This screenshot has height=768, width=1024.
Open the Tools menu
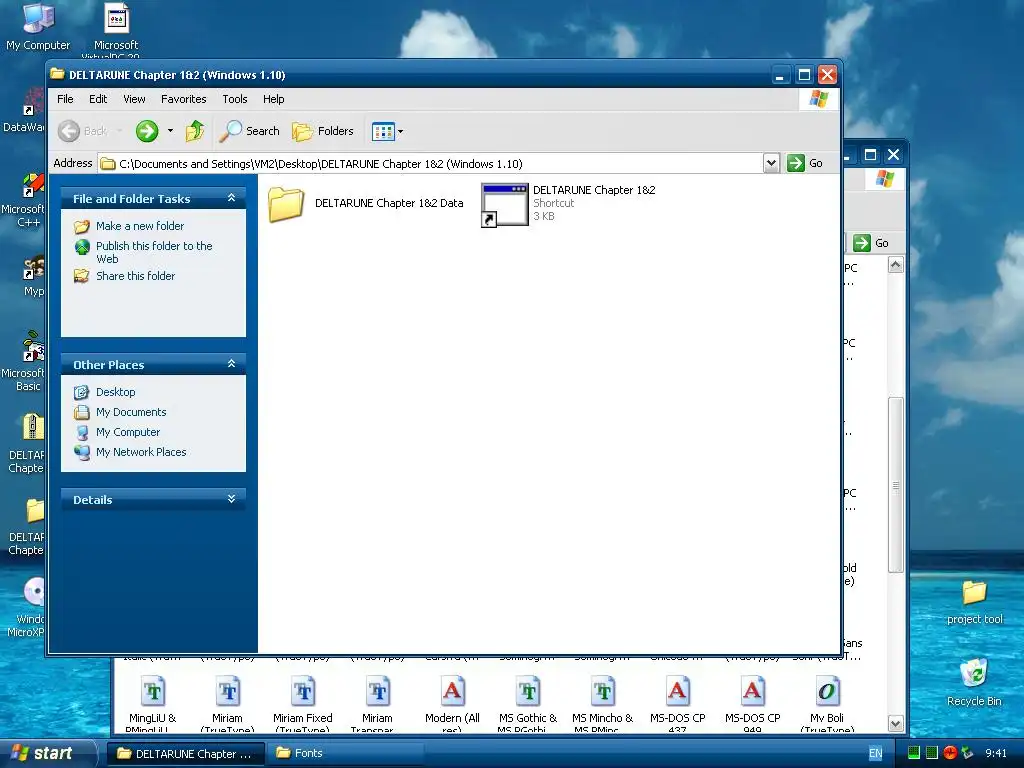234,99
